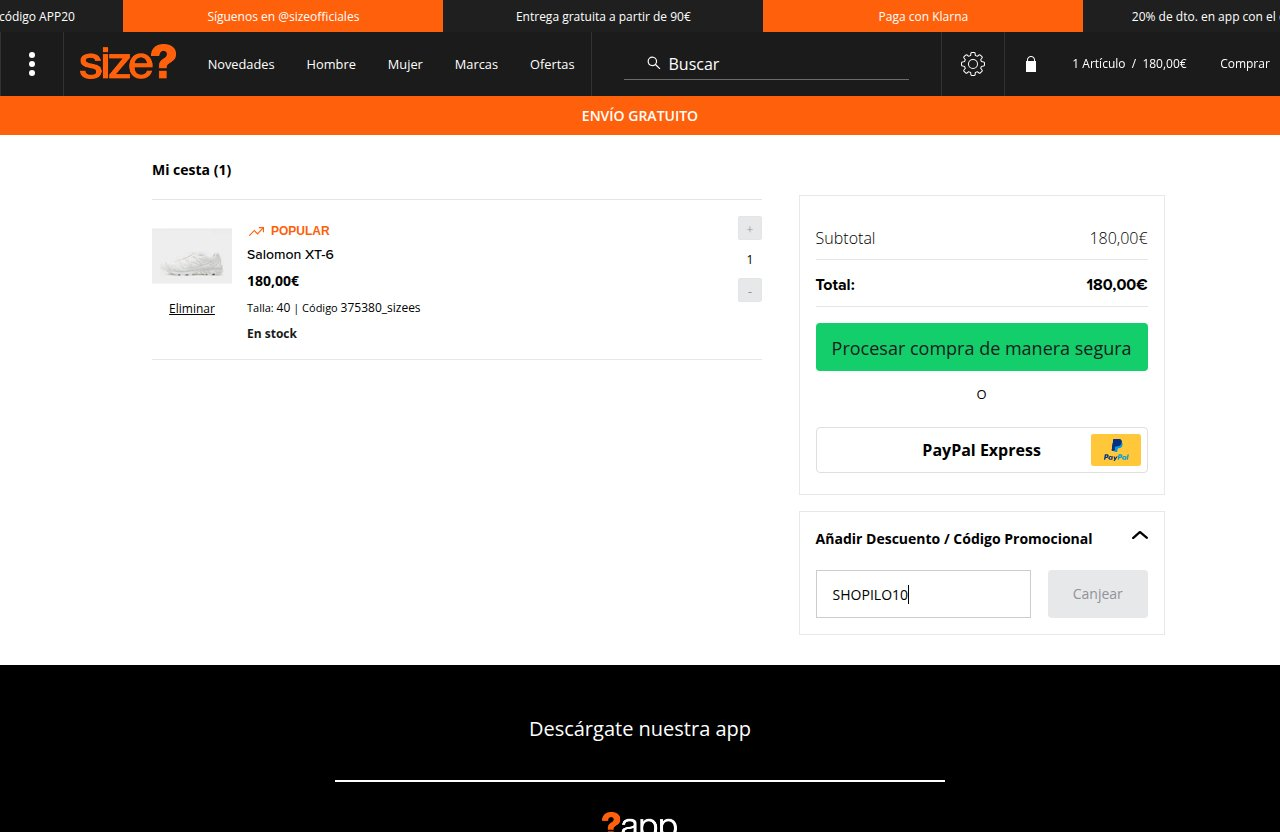Click the Subtotal label
Viewport: 1280px width, 832px height.
[x=845, y=238]
